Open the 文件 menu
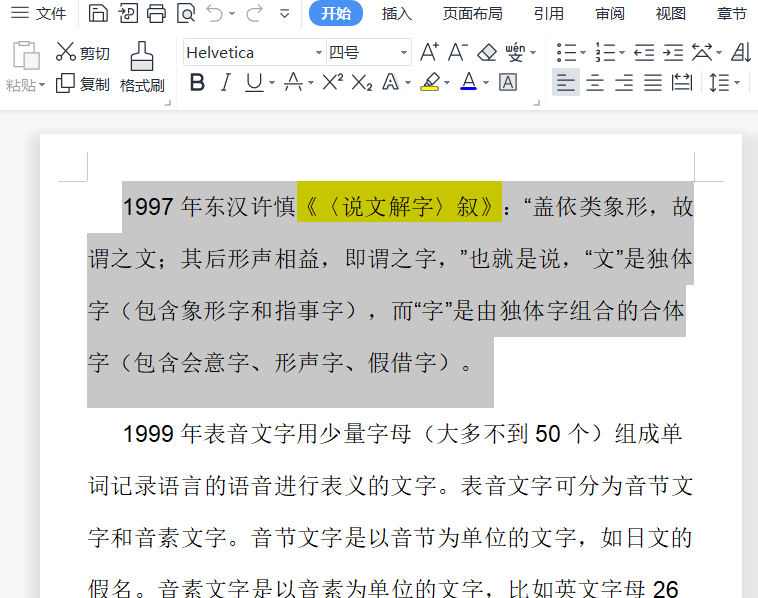Screen dimensions: 758x598 point(39,13)
